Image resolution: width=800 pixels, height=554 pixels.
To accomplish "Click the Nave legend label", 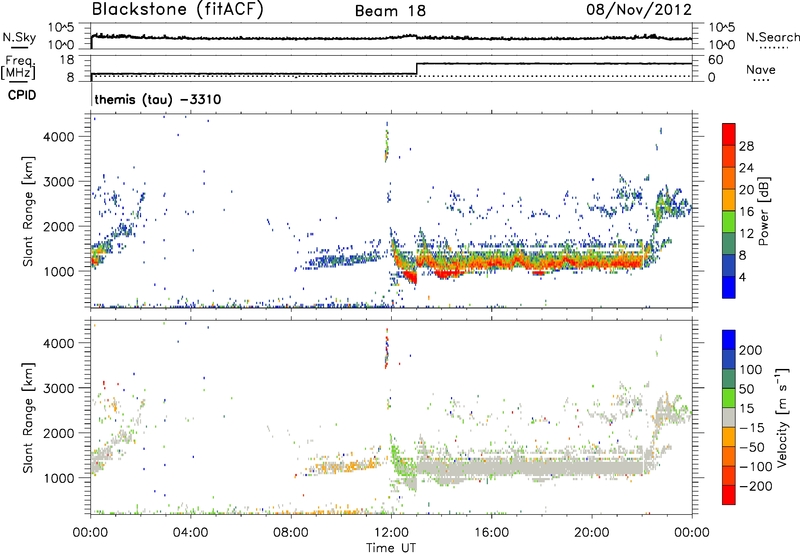I will point(761,70).
